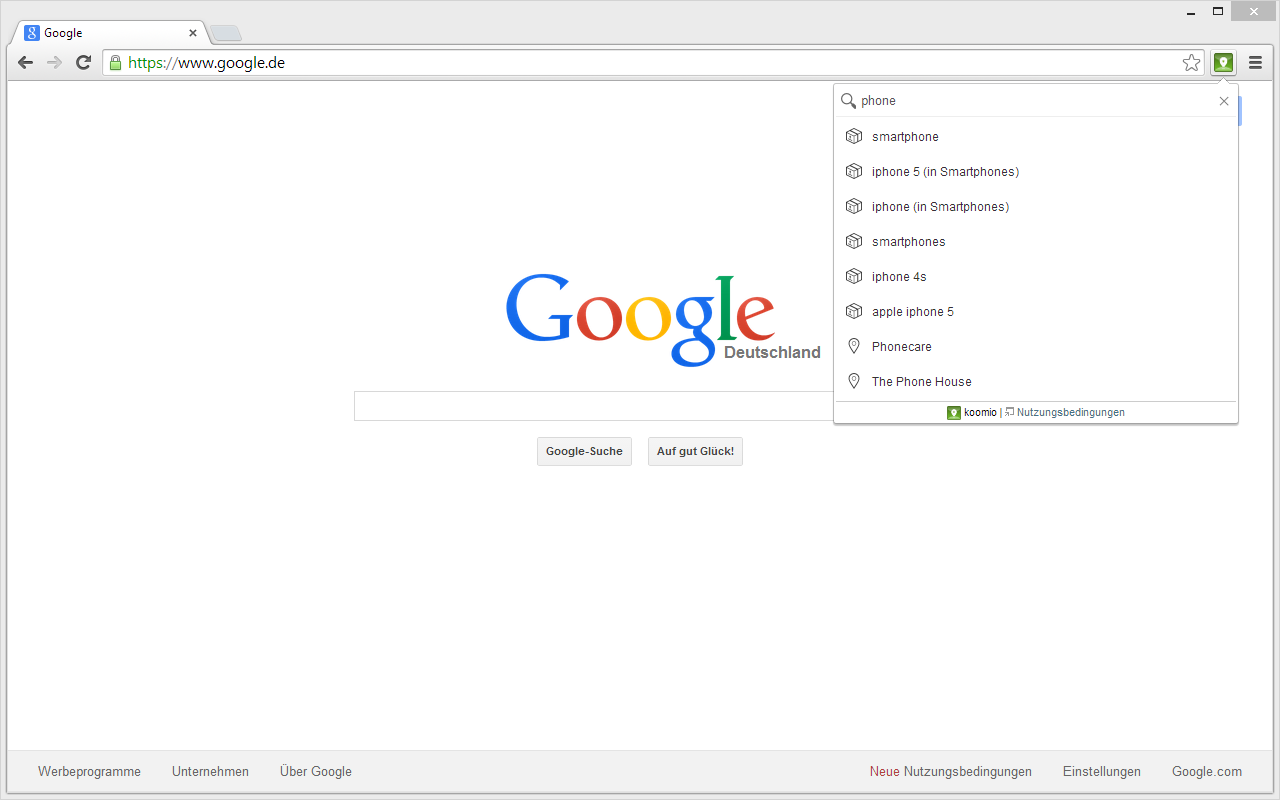Viewport: 1280px width, 800px height.
Task: Click the box icon beside smartphone
Action: [x=854, y=136]
